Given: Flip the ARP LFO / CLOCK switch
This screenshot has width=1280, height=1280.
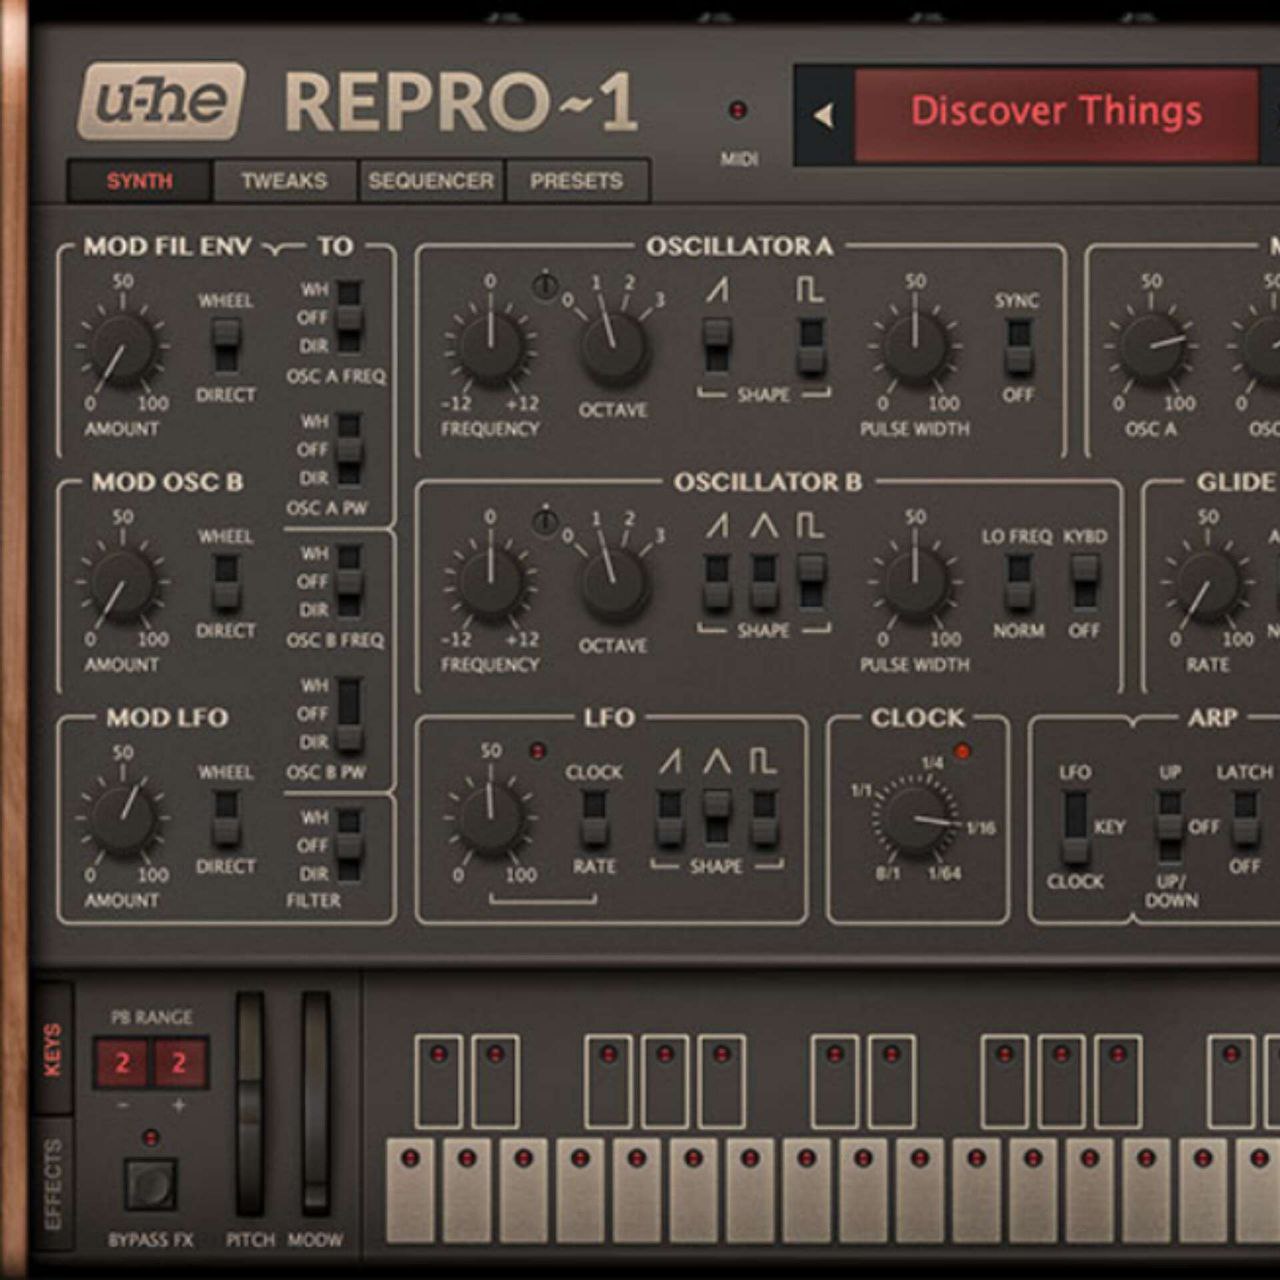Looking at the screenshot, I should [x=1075, y=827].
